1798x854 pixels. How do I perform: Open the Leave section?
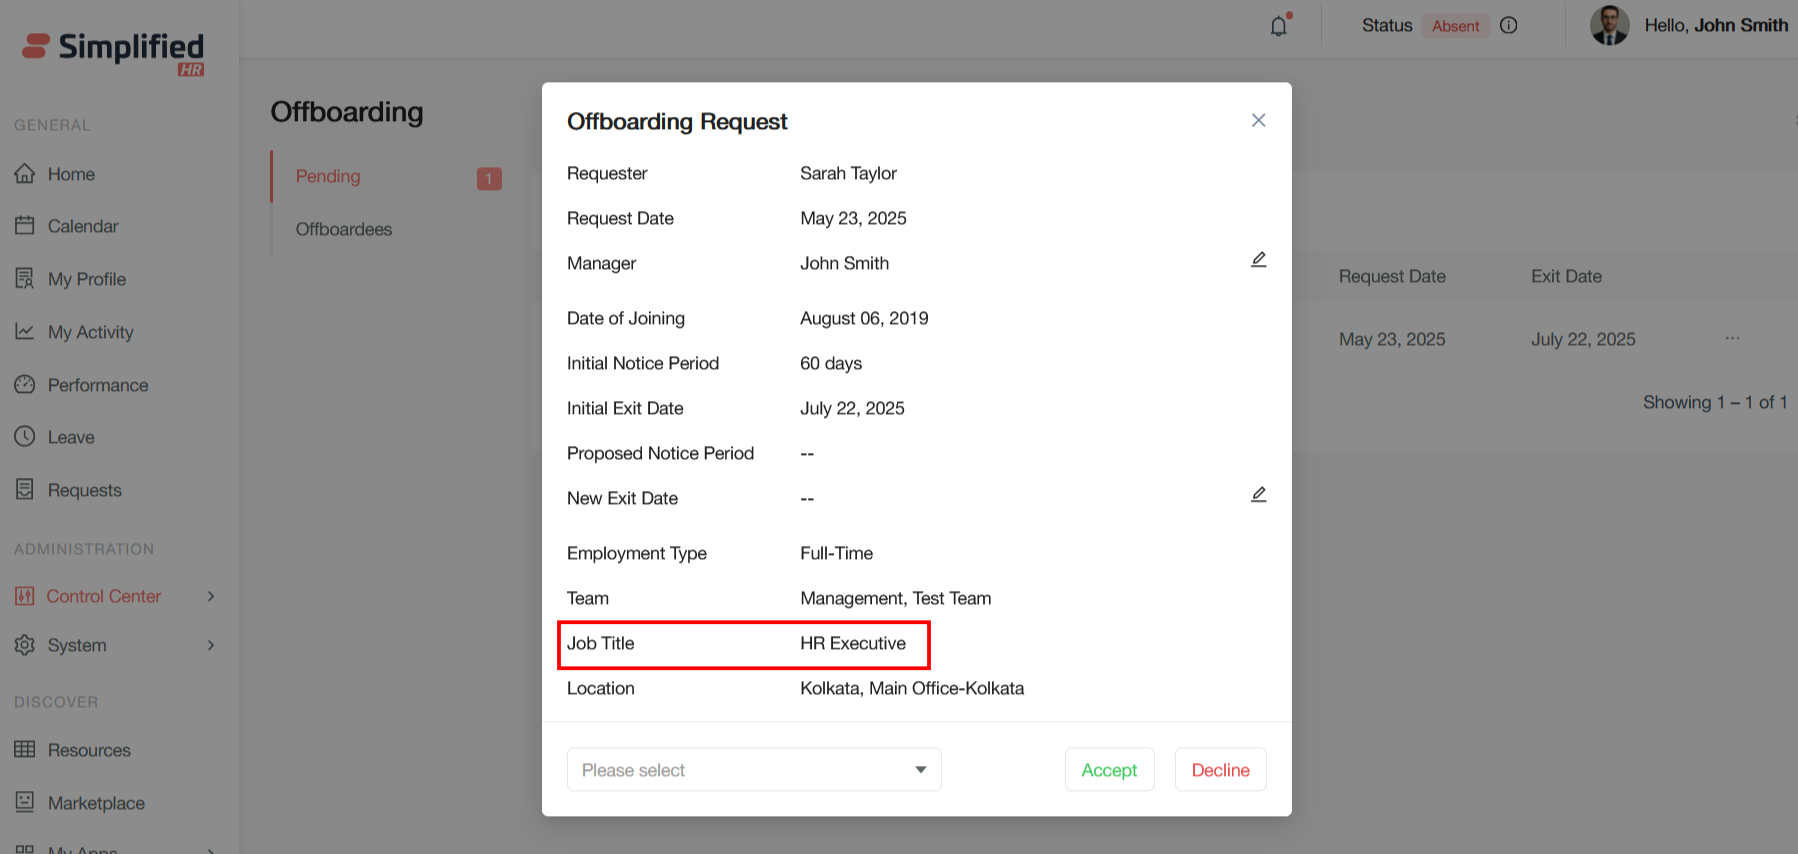point(71,437)
